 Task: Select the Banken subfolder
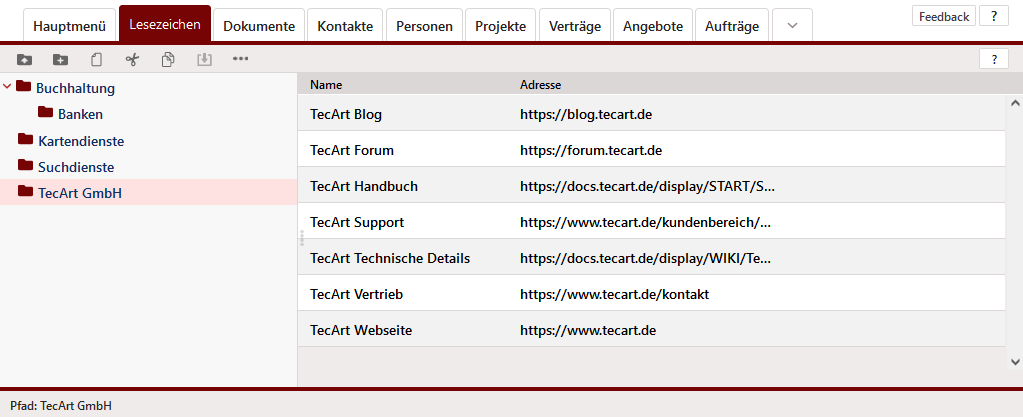(x=80, y=114)
